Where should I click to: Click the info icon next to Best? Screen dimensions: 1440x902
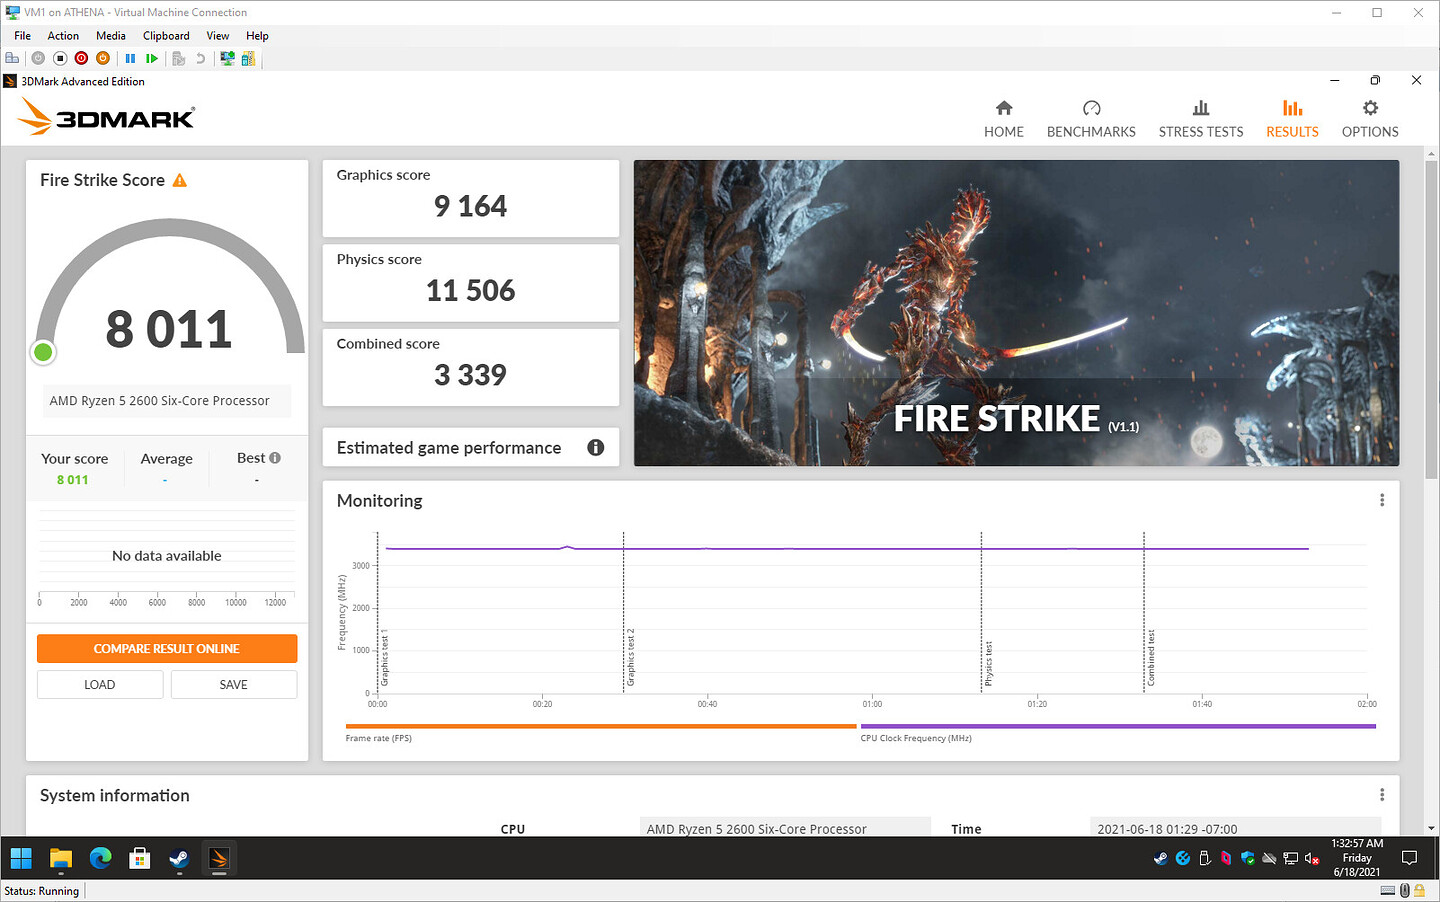point(275,458)
